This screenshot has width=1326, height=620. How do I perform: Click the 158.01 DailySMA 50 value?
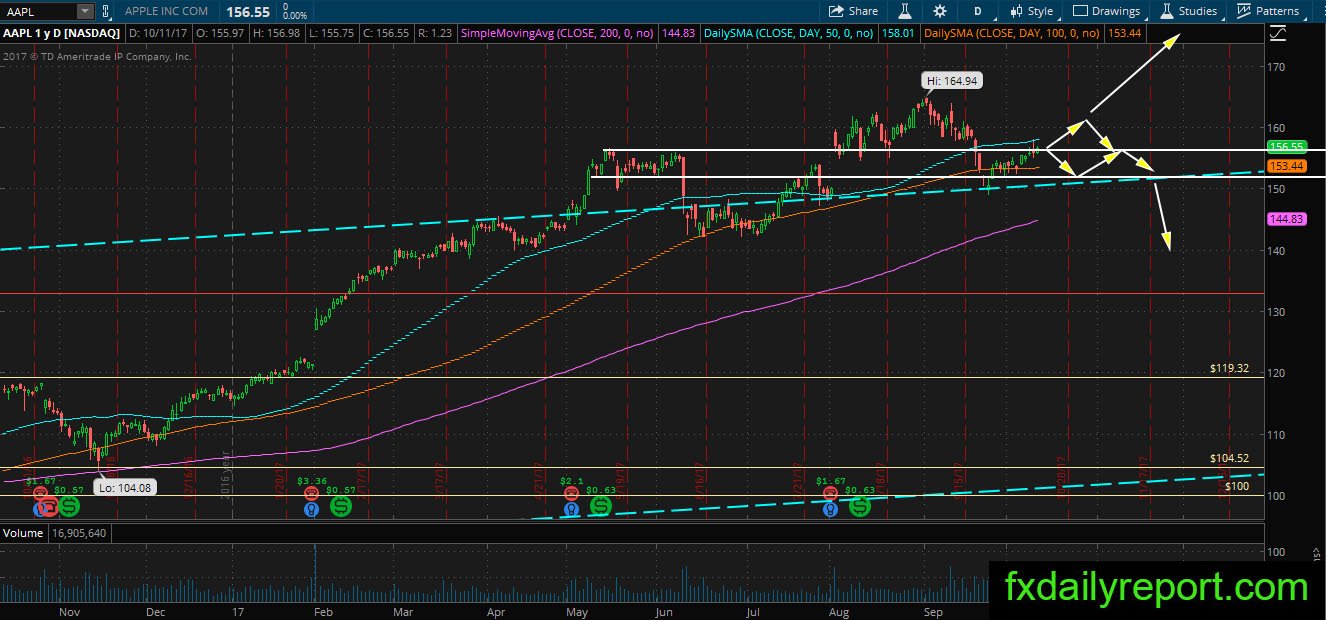898,34
